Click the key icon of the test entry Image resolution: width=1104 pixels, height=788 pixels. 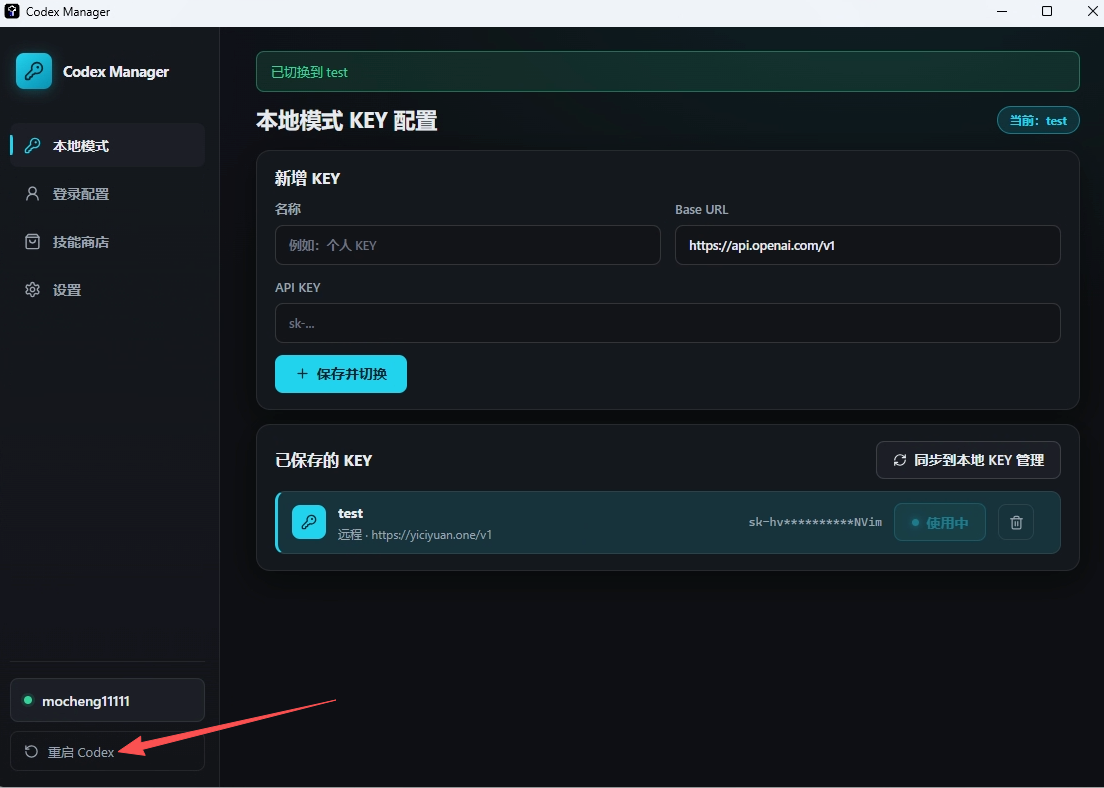point(309,523)
